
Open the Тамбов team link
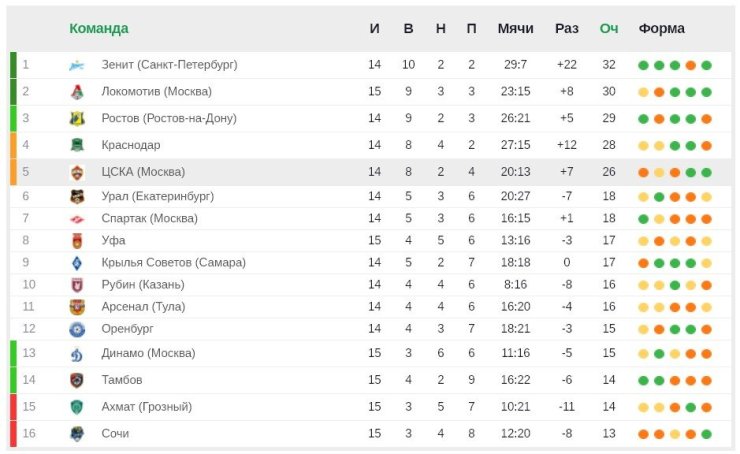tap(122, 380)
